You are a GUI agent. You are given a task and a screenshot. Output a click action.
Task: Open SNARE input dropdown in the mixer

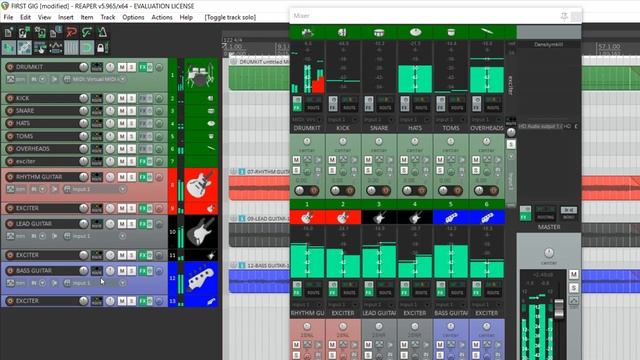379,120
